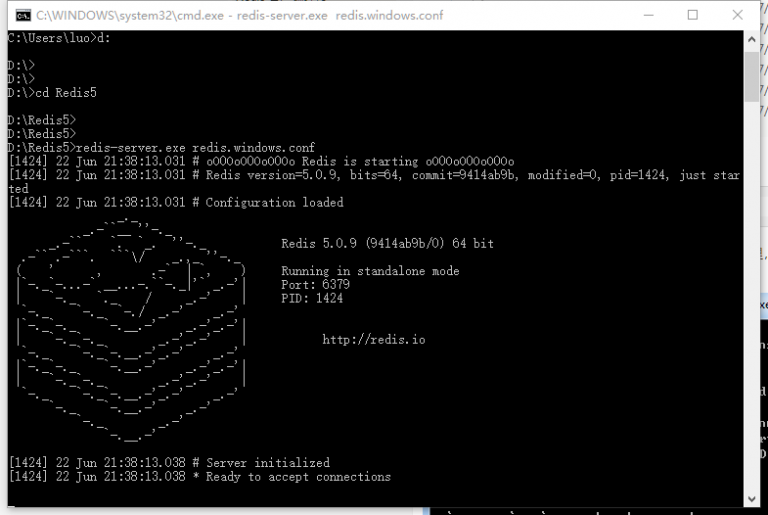Click the scrollbar up arrow
Screen dimensions: 768x515
click(751, 39)
